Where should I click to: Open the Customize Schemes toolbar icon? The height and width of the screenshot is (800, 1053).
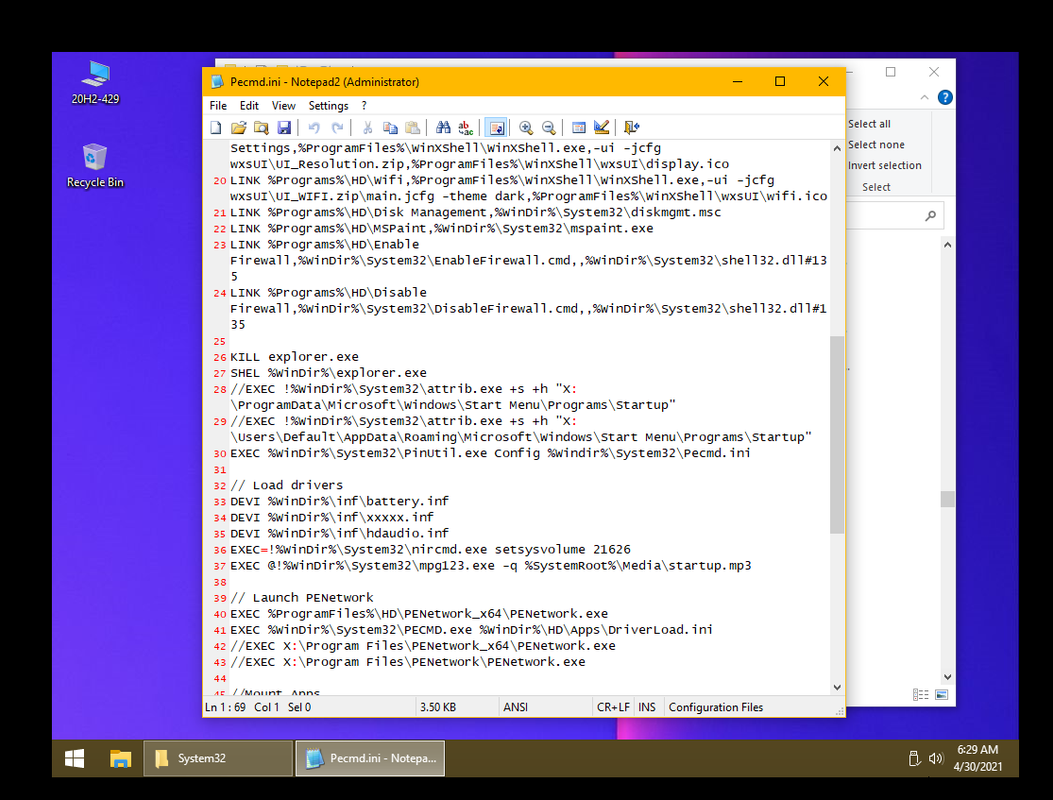tap(601, 128)
